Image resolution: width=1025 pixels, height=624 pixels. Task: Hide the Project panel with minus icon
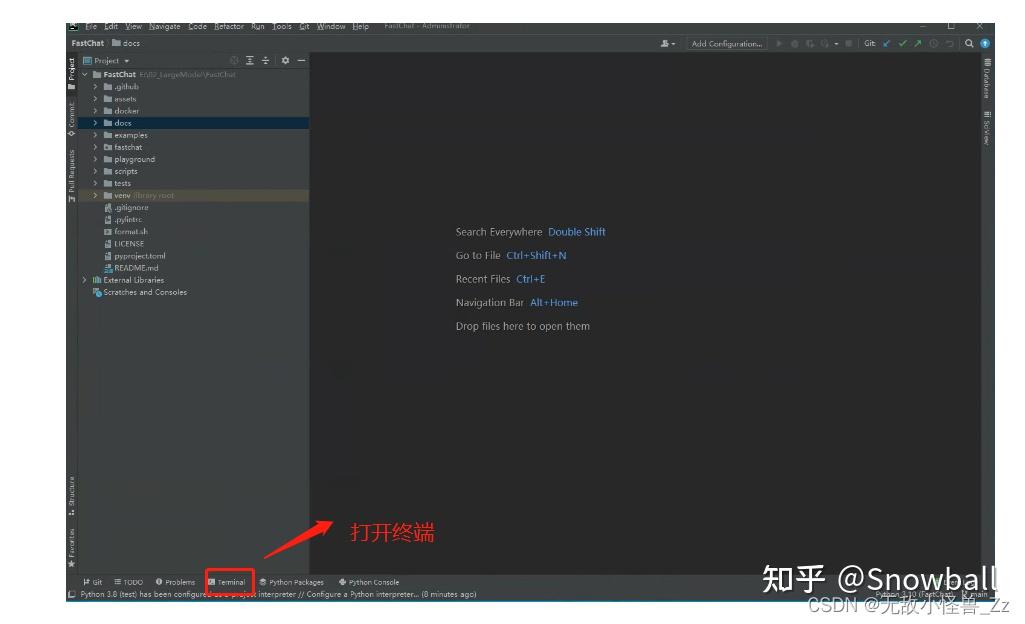coord(301,60)
